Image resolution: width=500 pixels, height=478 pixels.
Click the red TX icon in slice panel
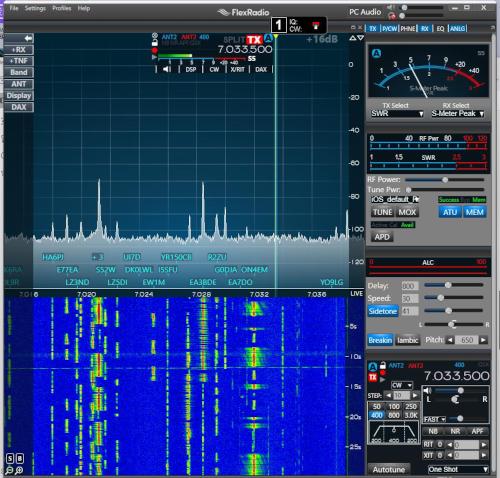click(x=373, y=377)
